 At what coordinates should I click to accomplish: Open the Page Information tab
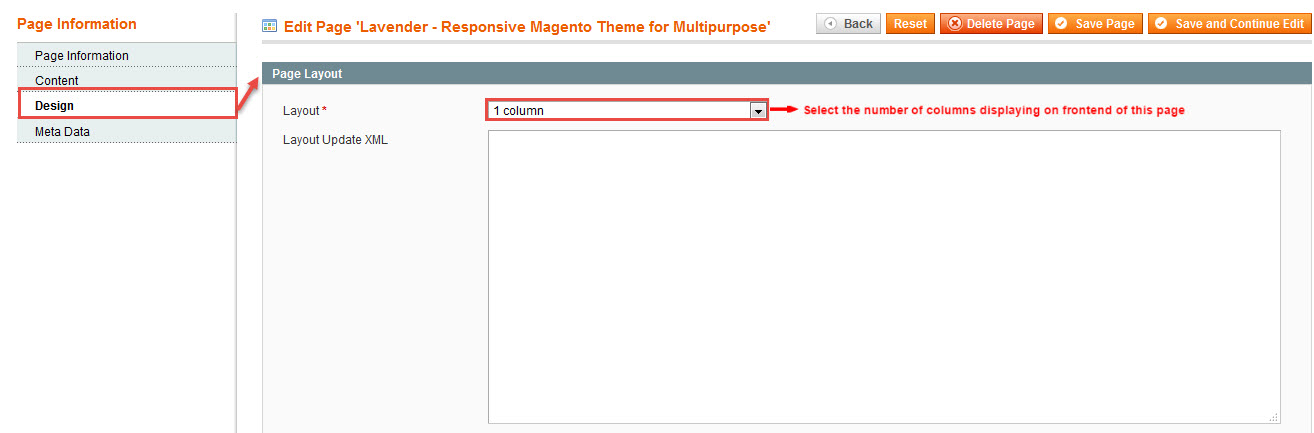pos(126,55)
